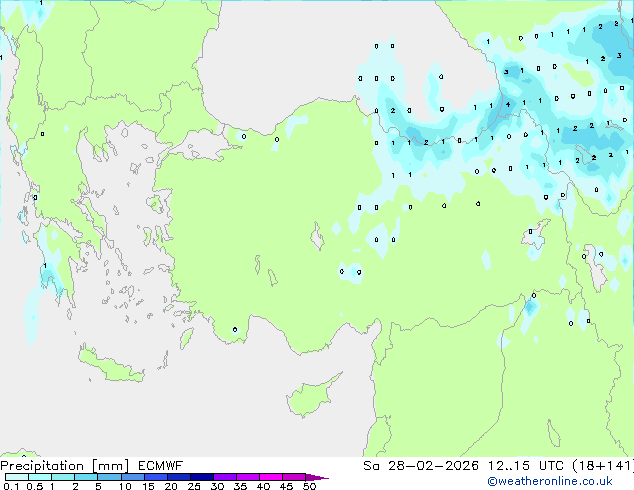Click the '4' precipitation value on the map
The image size is (634, 490).
(x=508, y=104)
